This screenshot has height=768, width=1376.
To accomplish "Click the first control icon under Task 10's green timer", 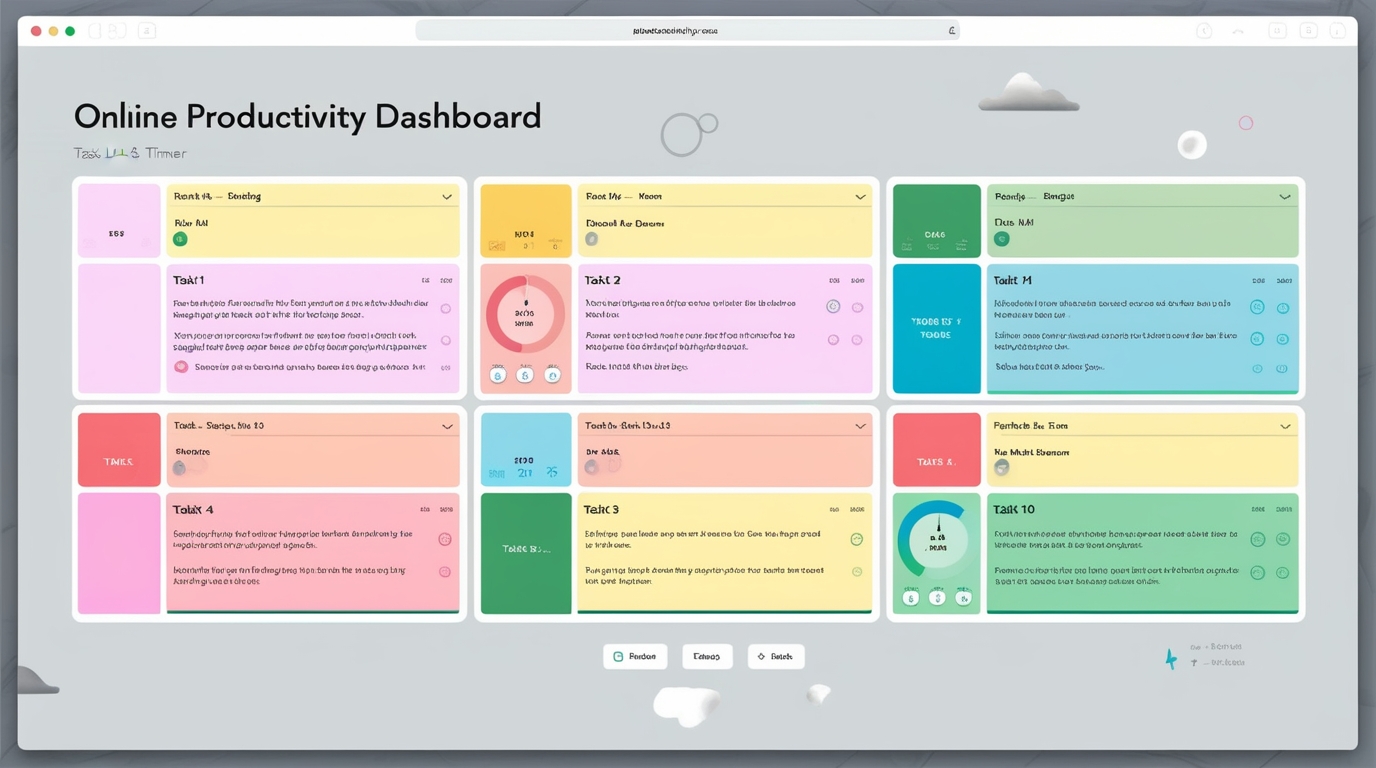I will tap(910, 597).
